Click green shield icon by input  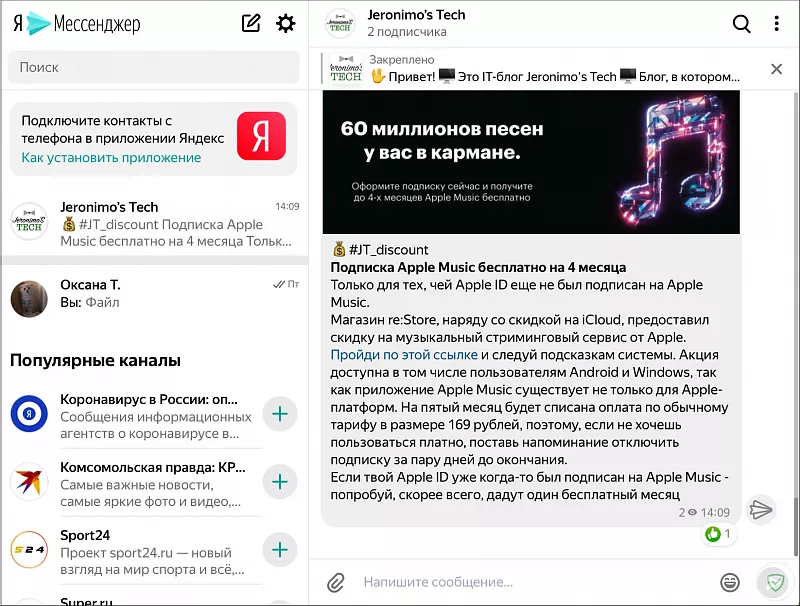click(775, 582)
